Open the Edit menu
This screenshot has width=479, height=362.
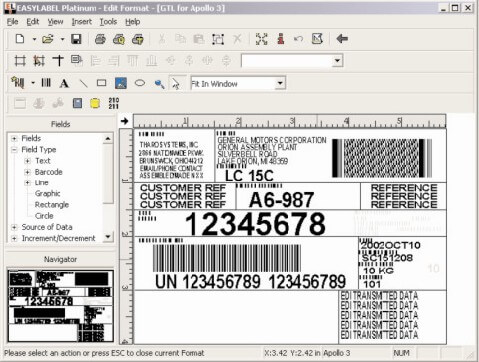click(33, 22)
